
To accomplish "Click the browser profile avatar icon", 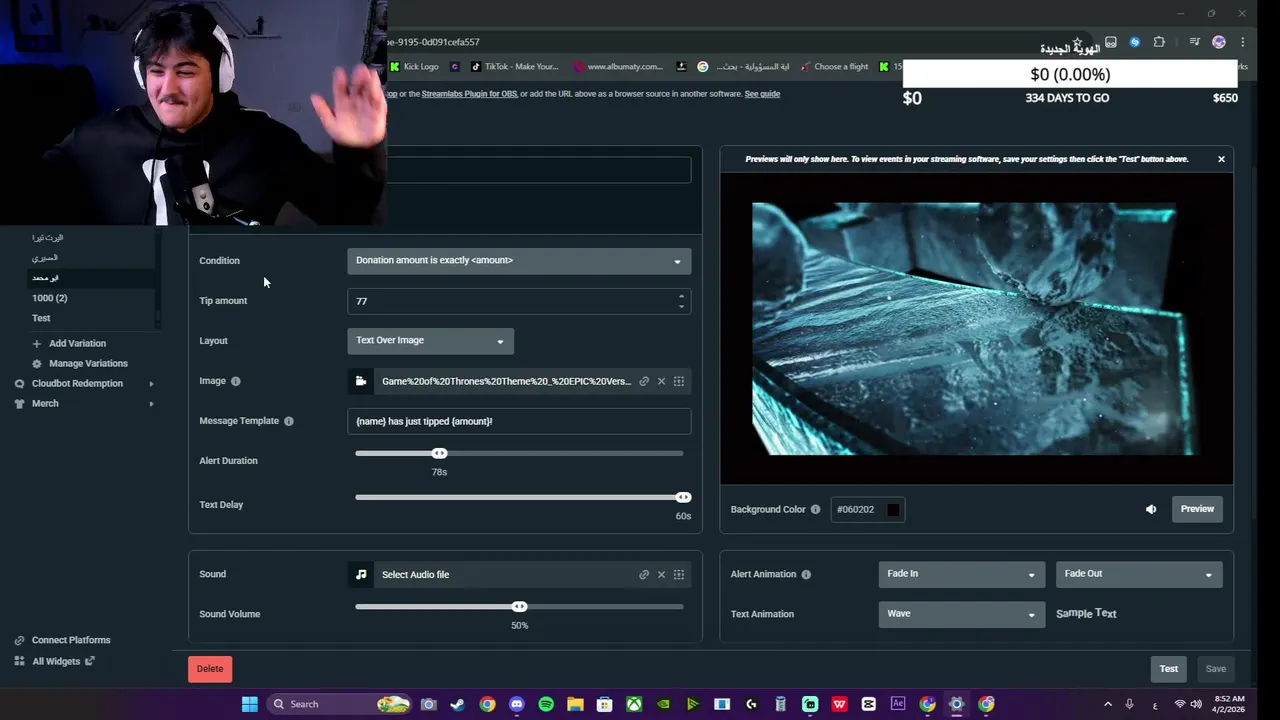I will (1218, 42).
